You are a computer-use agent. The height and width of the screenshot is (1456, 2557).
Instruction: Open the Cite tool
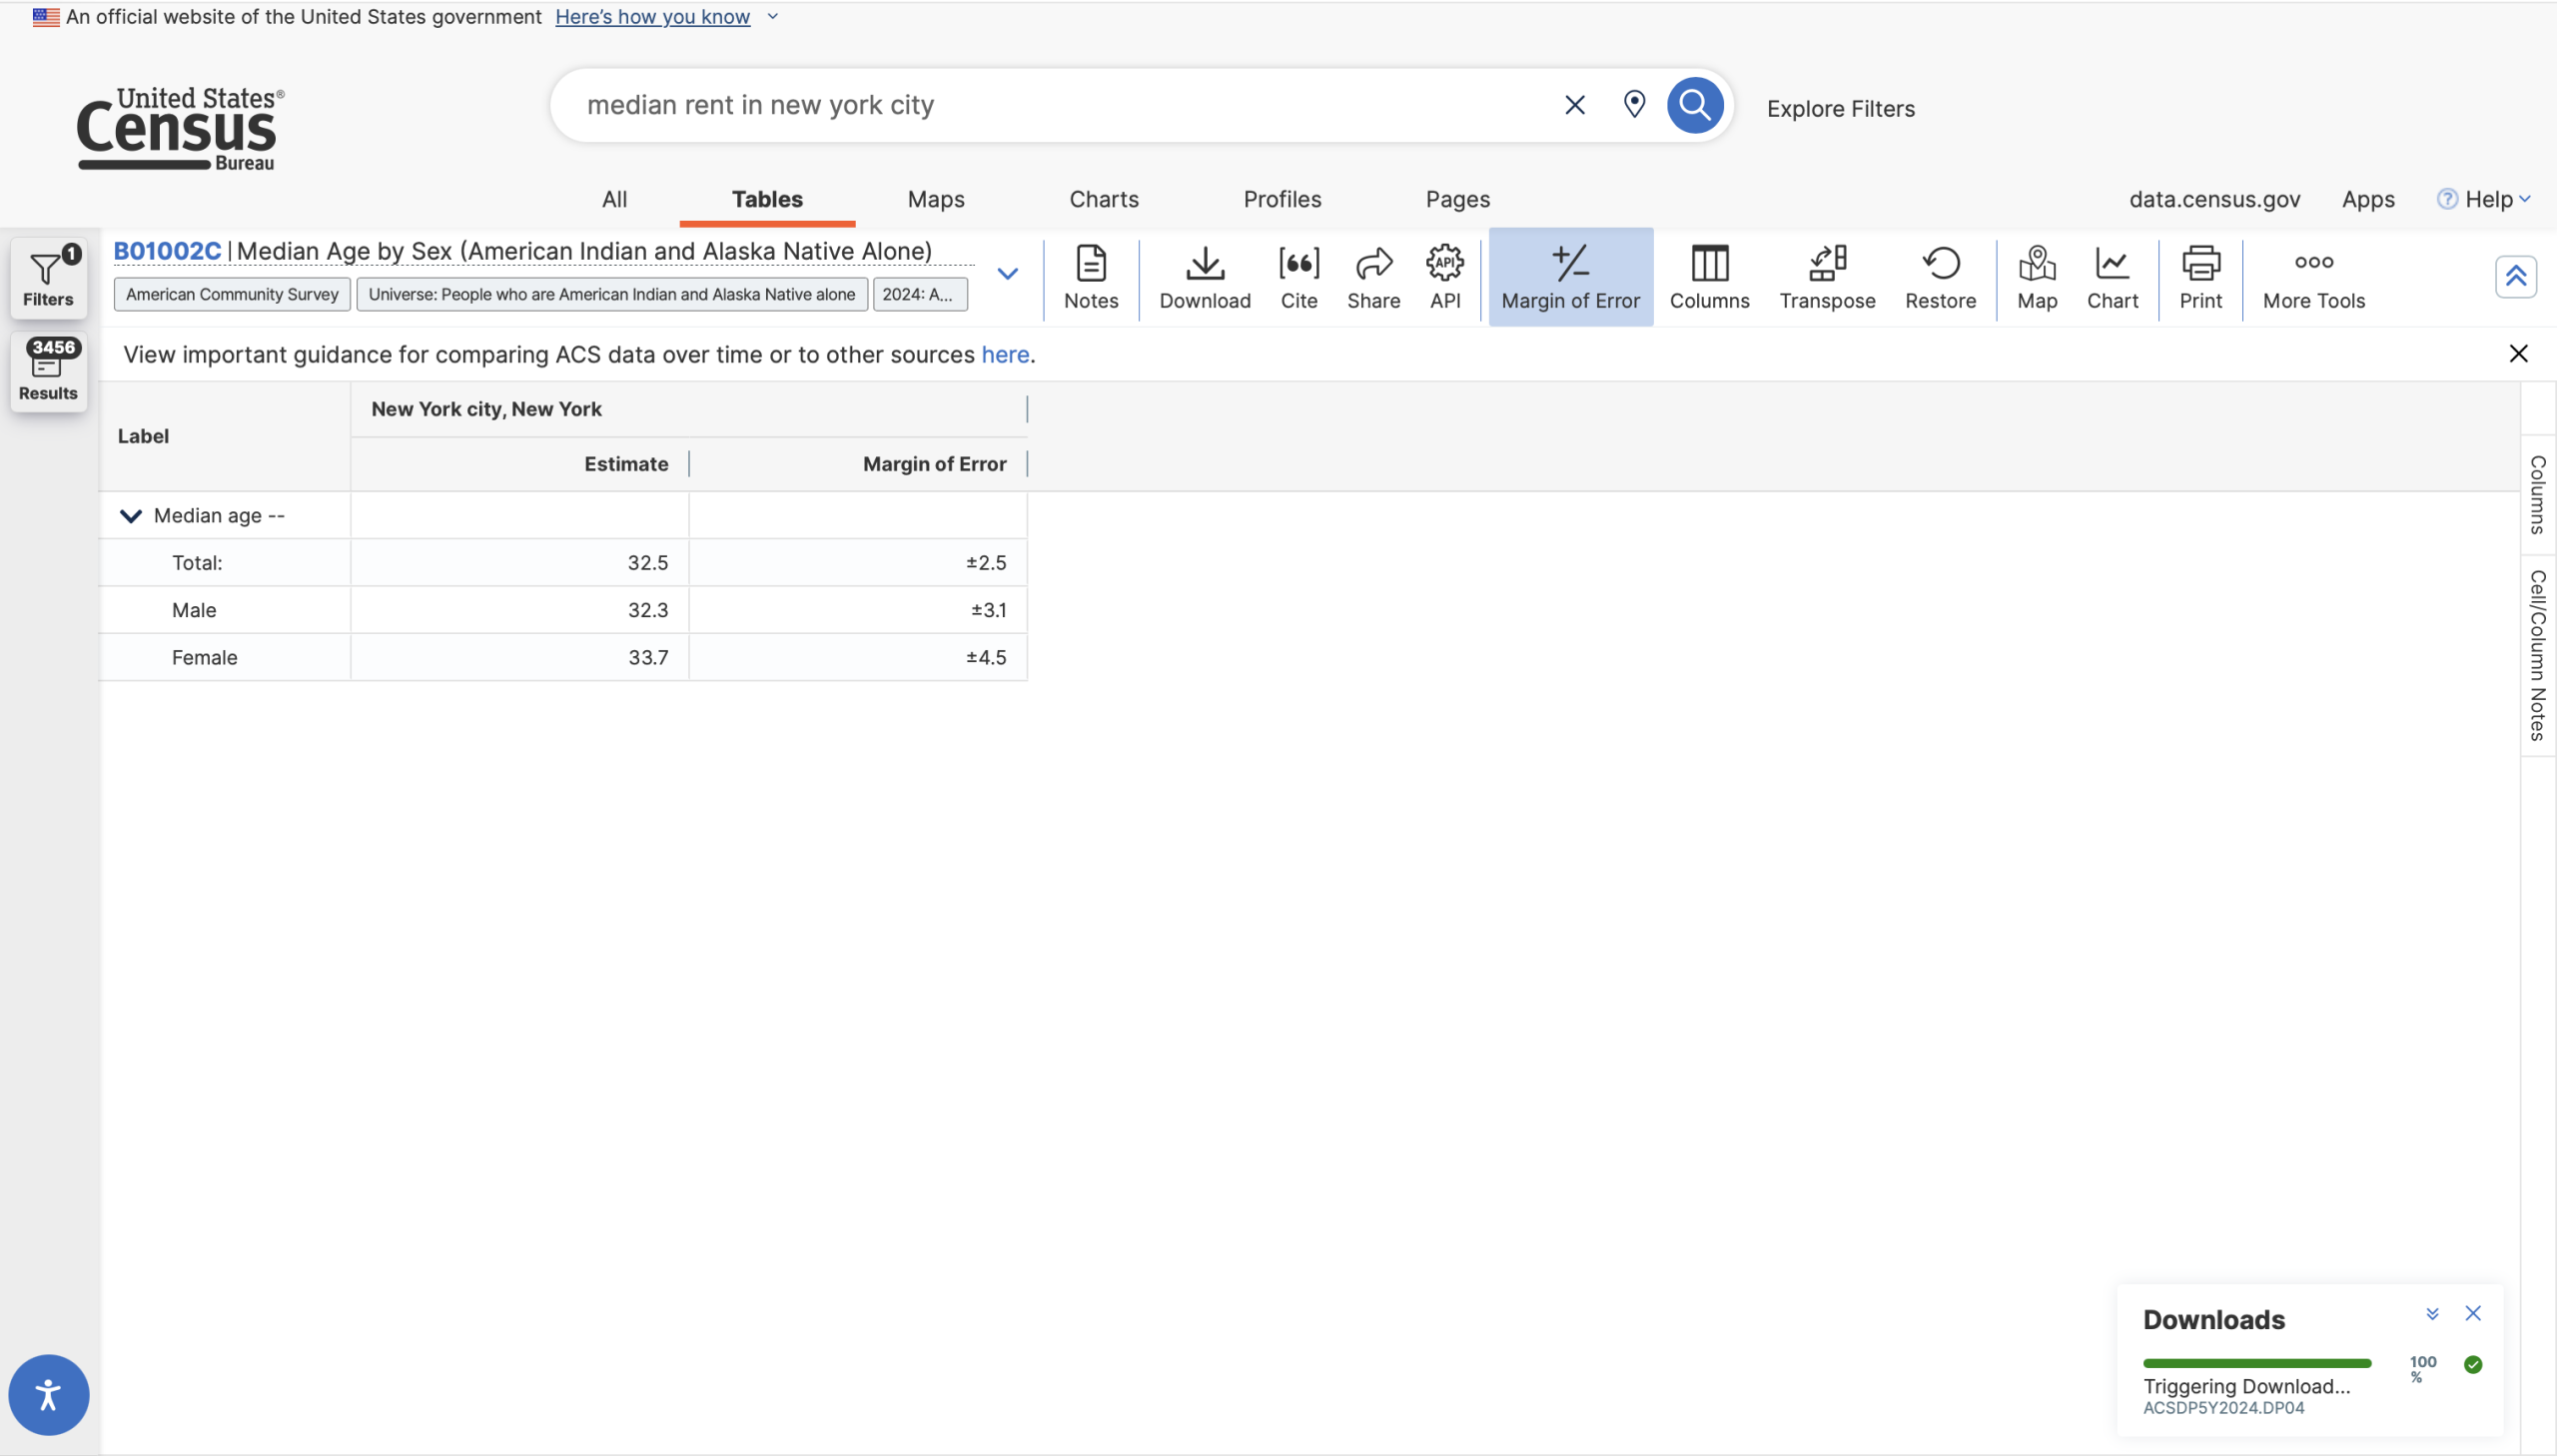1298,277
